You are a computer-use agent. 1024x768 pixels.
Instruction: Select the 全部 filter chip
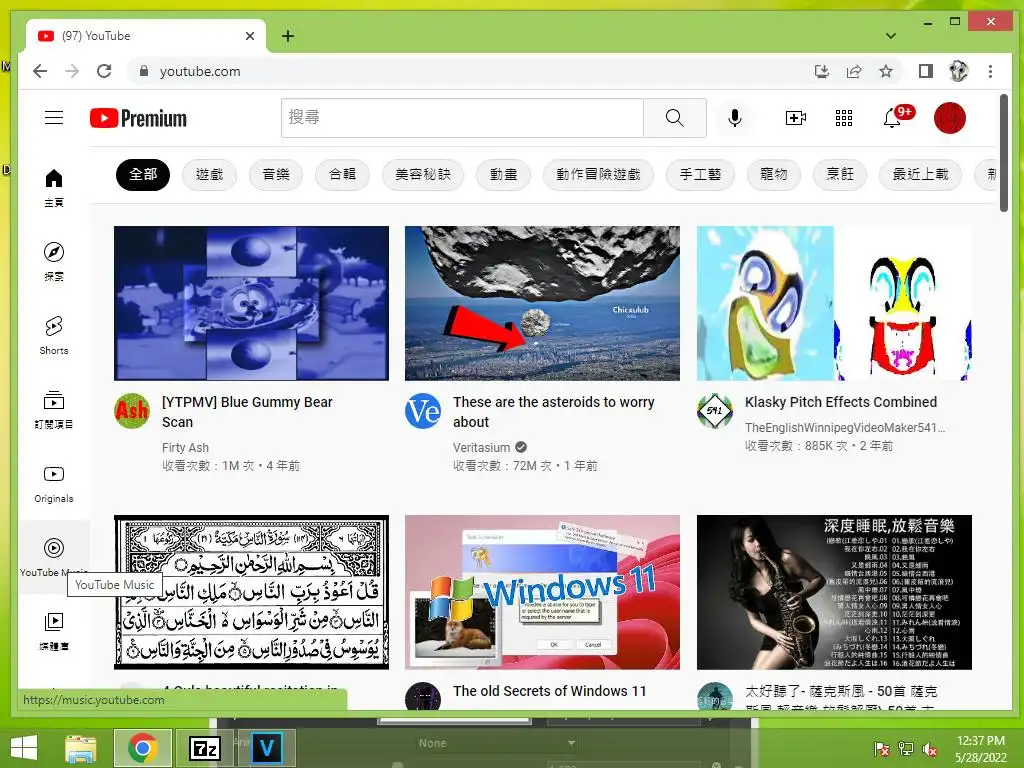pyautogui.click(x=143, y=174)
